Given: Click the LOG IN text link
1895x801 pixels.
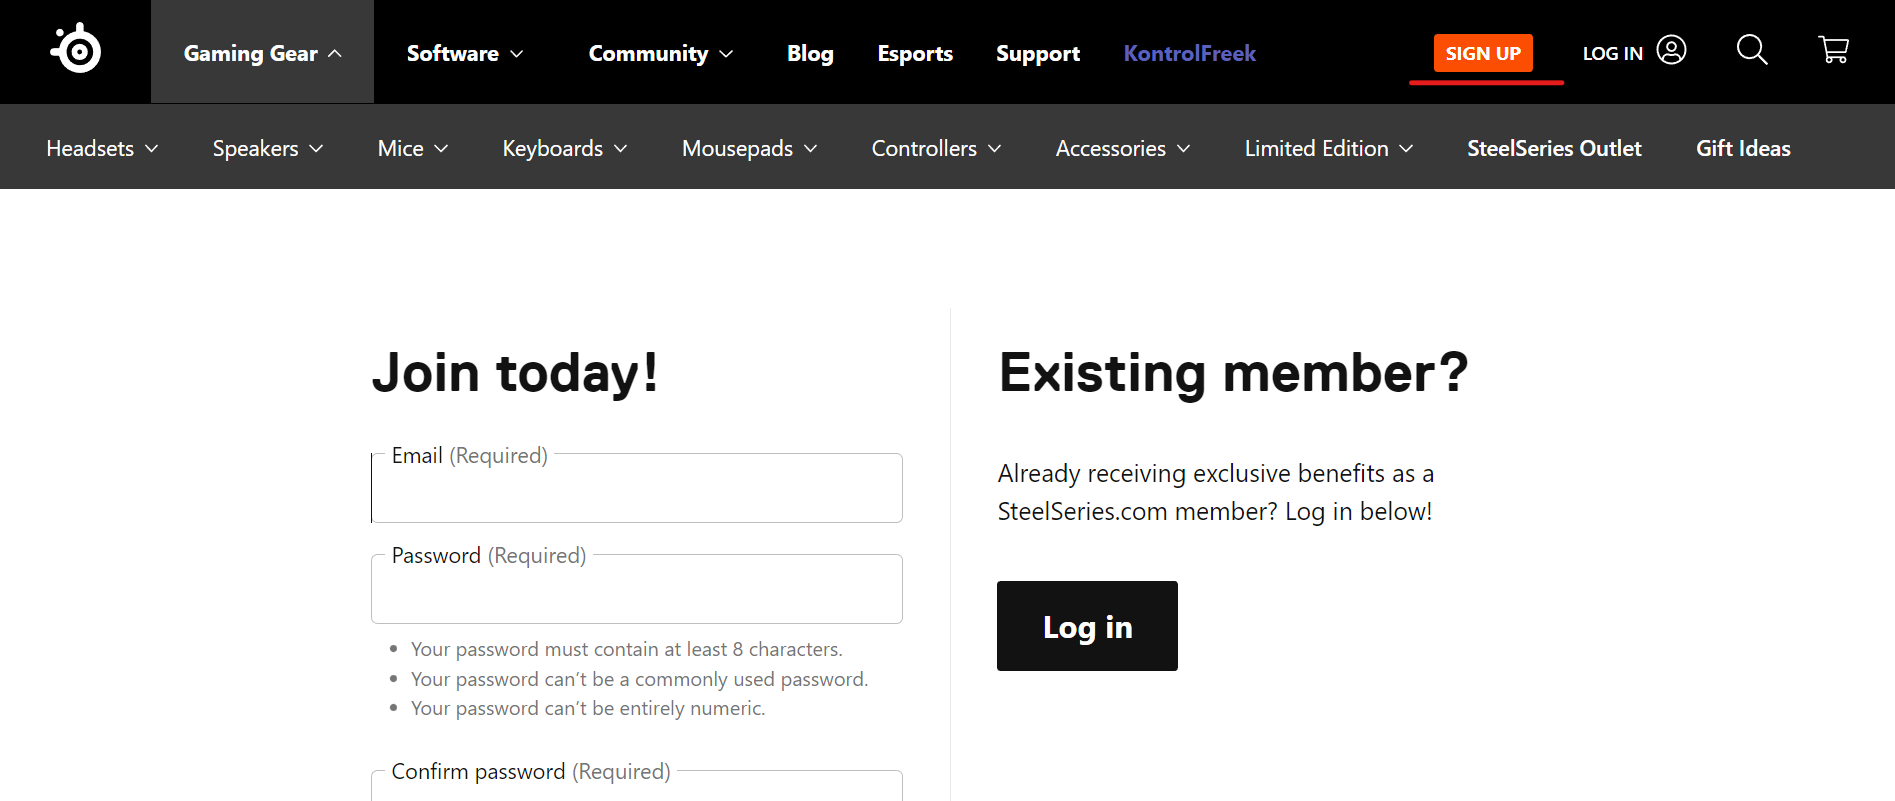Looking at the screenshot, I should (x=1612, y=54).
